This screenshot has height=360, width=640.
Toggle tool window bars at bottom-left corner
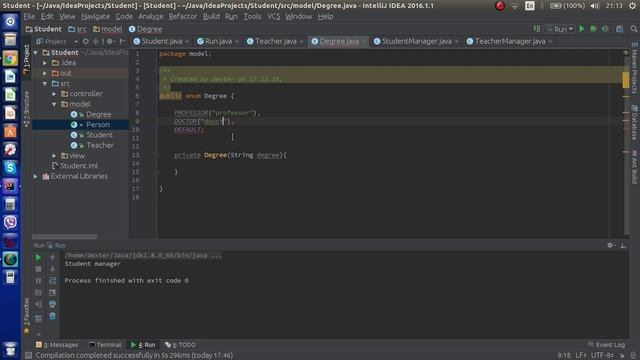pyautogui.click(x=29, y=356)
